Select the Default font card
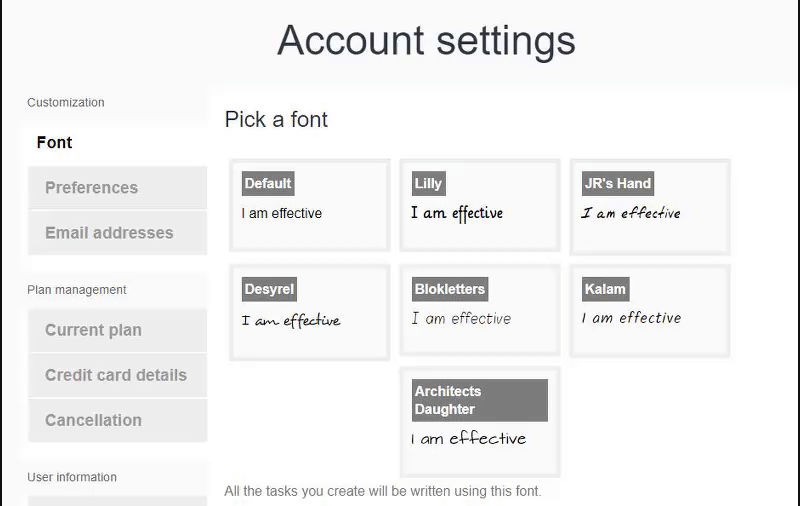Screen dimensions: 800x506 click(310, 205)
